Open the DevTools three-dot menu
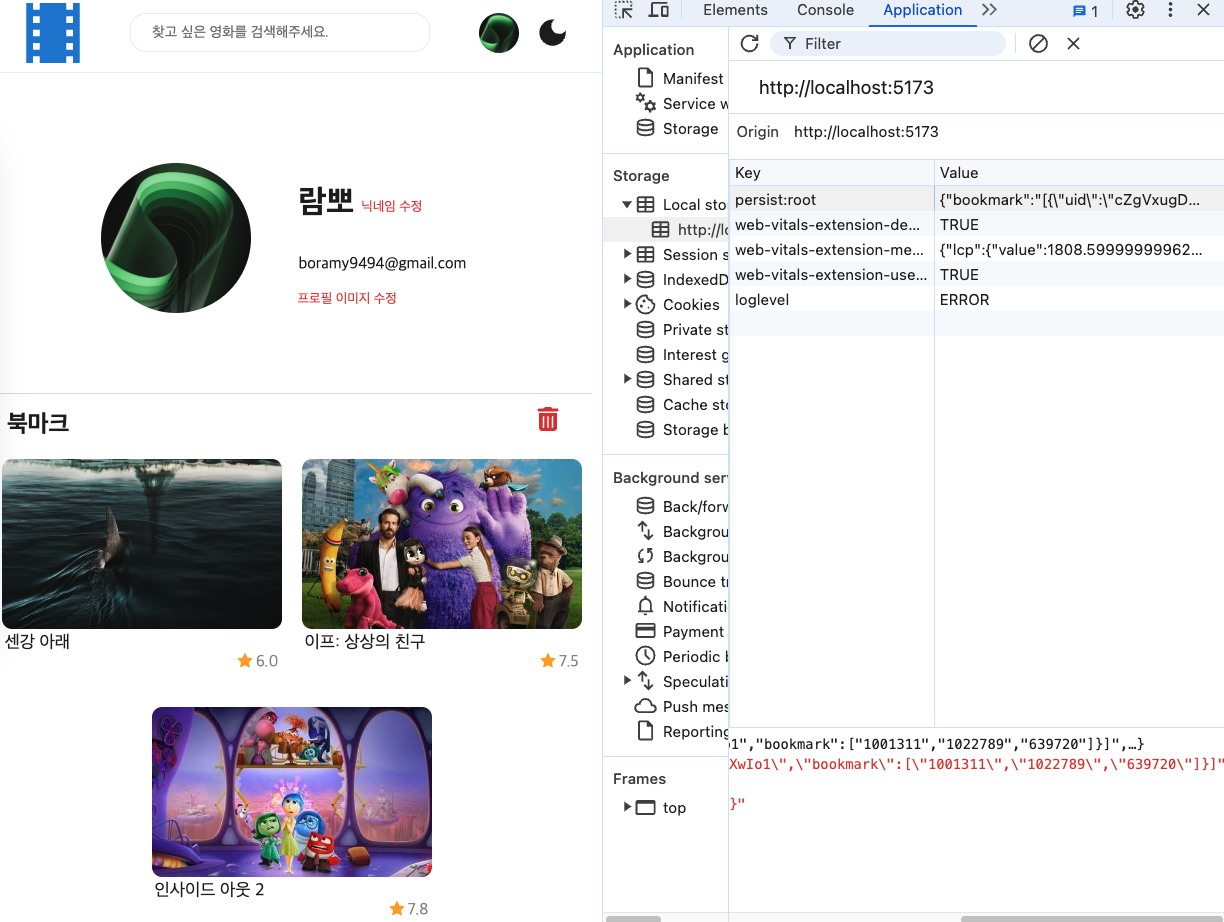The height and width of the screenshot is (922, 1224). pyautogui.click(x=1170, y=10)
